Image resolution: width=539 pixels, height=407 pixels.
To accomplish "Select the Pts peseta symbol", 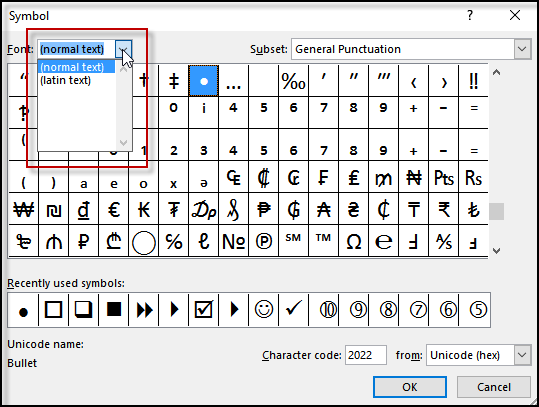I will pos(443,177).
